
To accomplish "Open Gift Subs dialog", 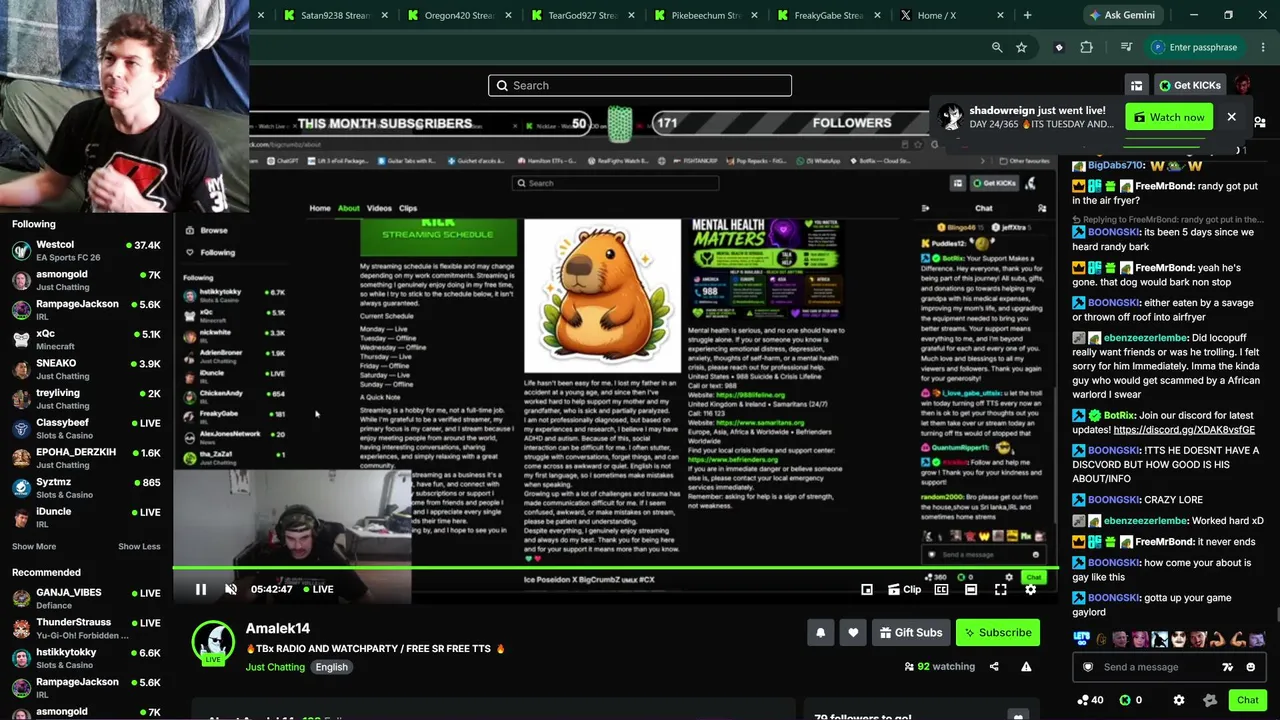I will [x=911, y=632].
